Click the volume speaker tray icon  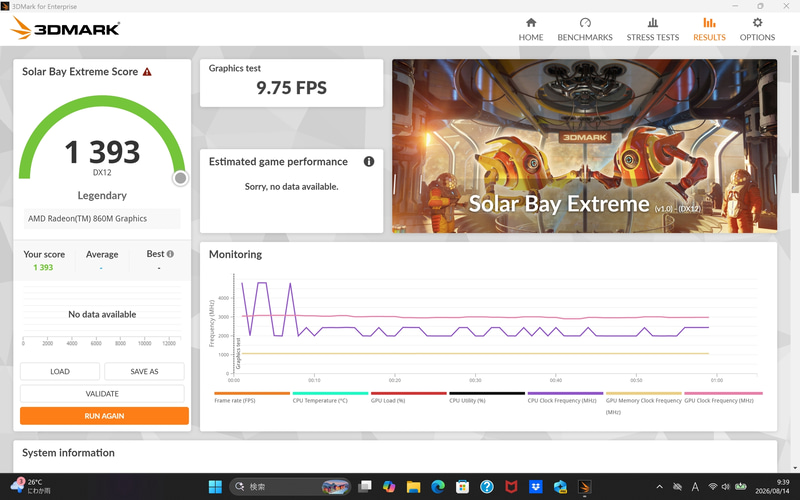coord(726,487)
